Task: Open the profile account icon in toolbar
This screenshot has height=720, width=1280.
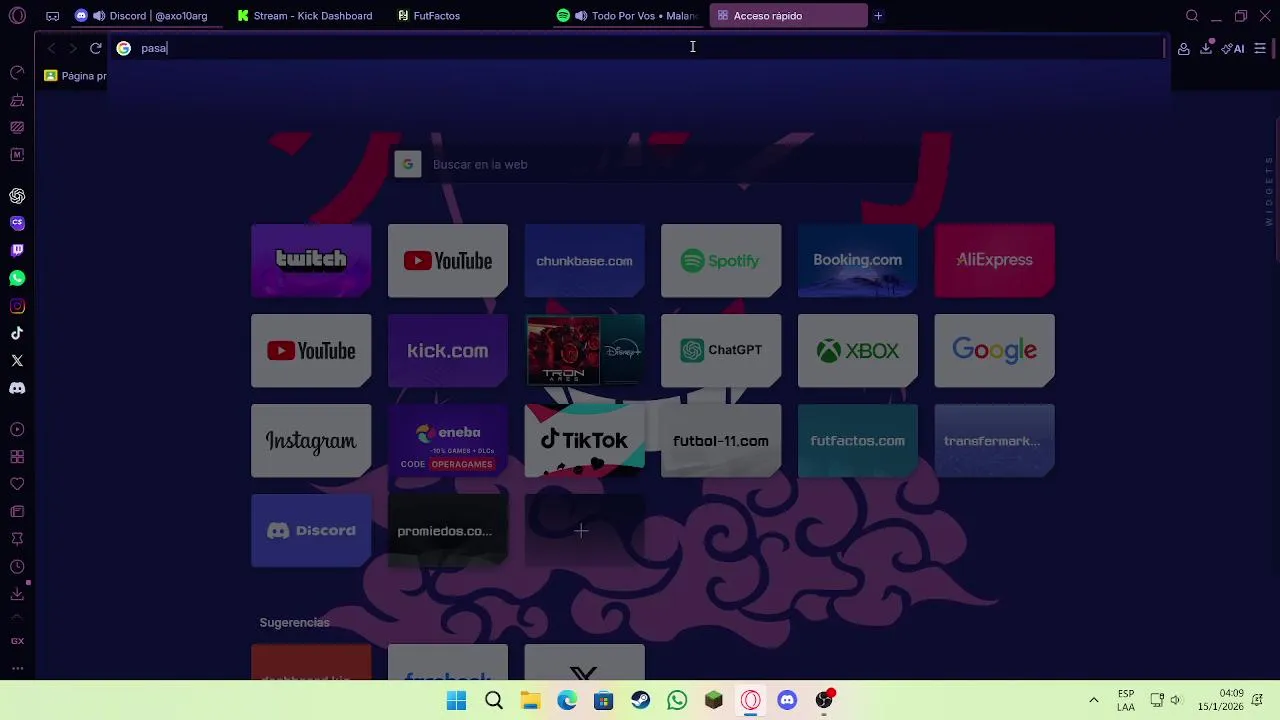Action: pos(1183,48)
